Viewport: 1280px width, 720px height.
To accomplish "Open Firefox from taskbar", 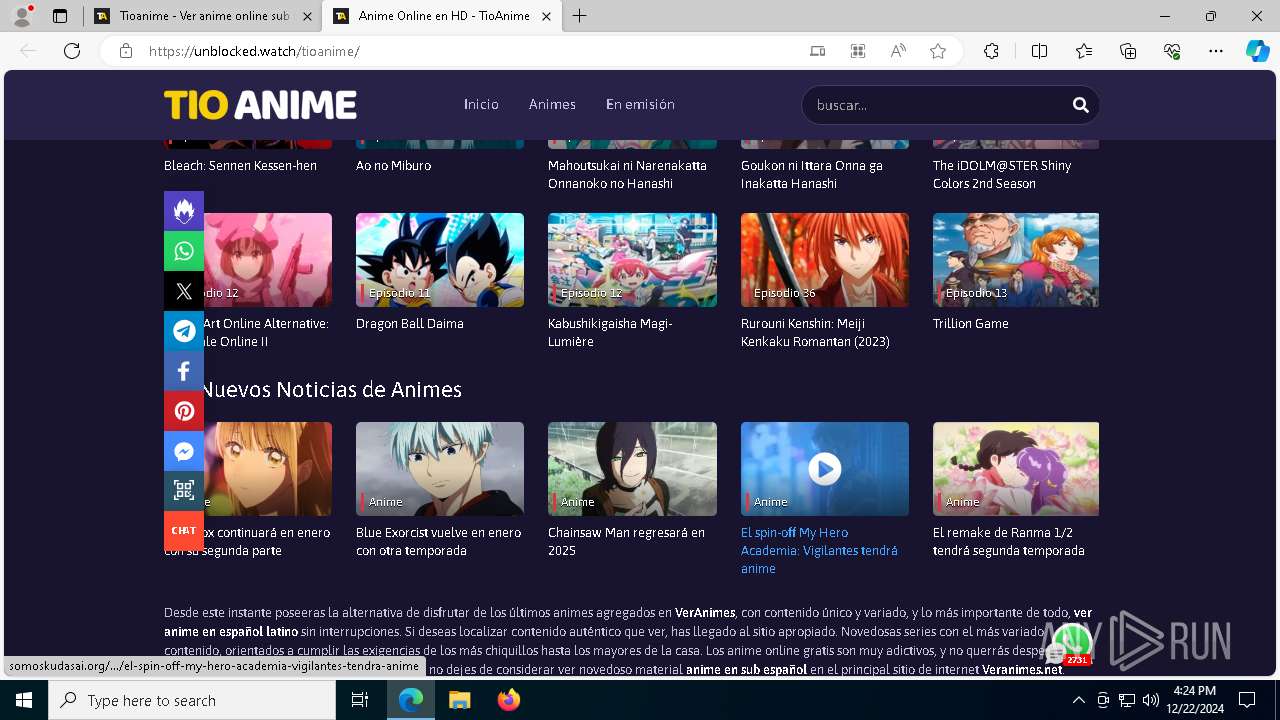I will (509, 700).
